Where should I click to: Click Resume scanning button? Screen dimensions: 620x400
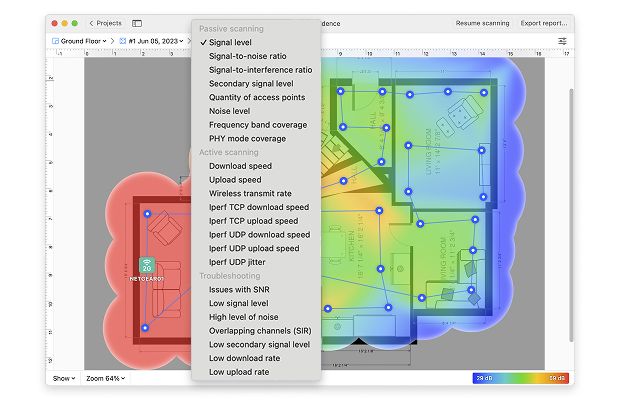coord(481,22)
